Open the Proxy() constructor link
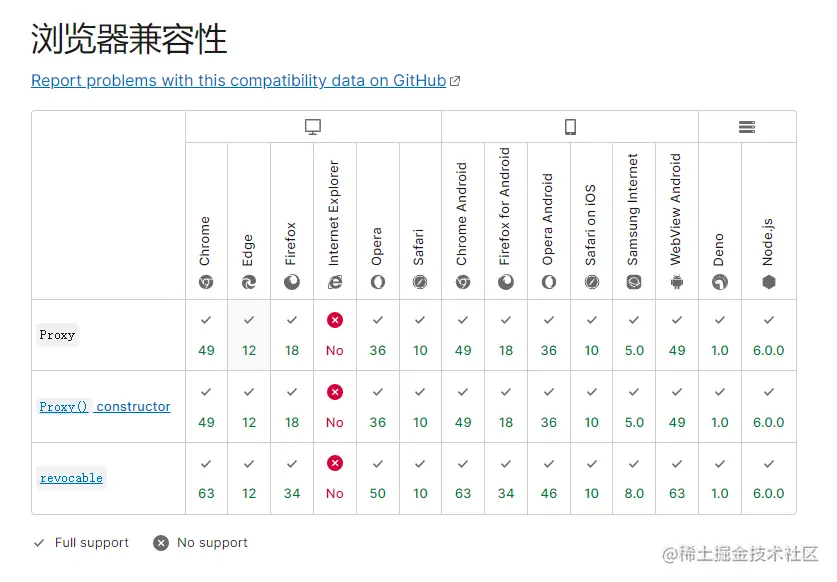 click(x=105, y=406)
